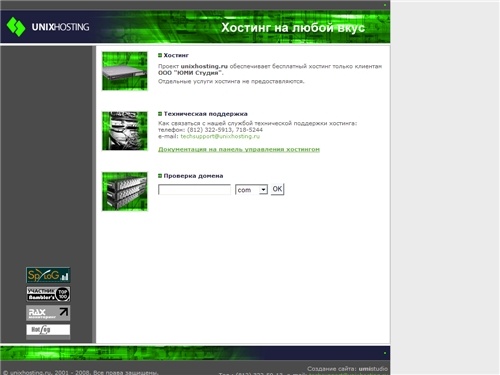Click the Техническая поддержка heading
The height and width of the screenshot is (375, 500).
click(206, 114)
